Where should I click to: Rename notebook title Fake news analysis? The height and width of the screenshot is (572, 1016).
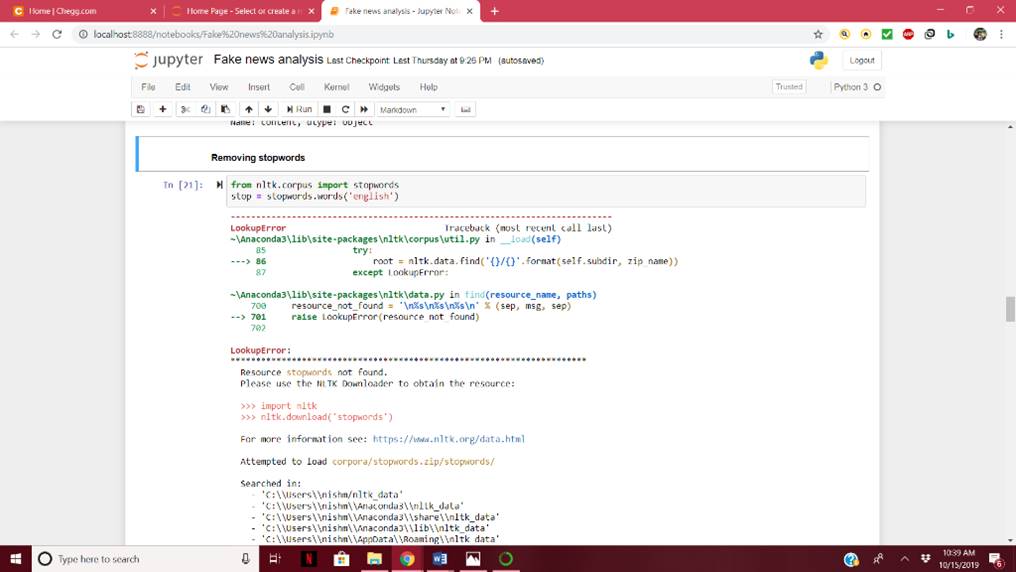[268, 60]
